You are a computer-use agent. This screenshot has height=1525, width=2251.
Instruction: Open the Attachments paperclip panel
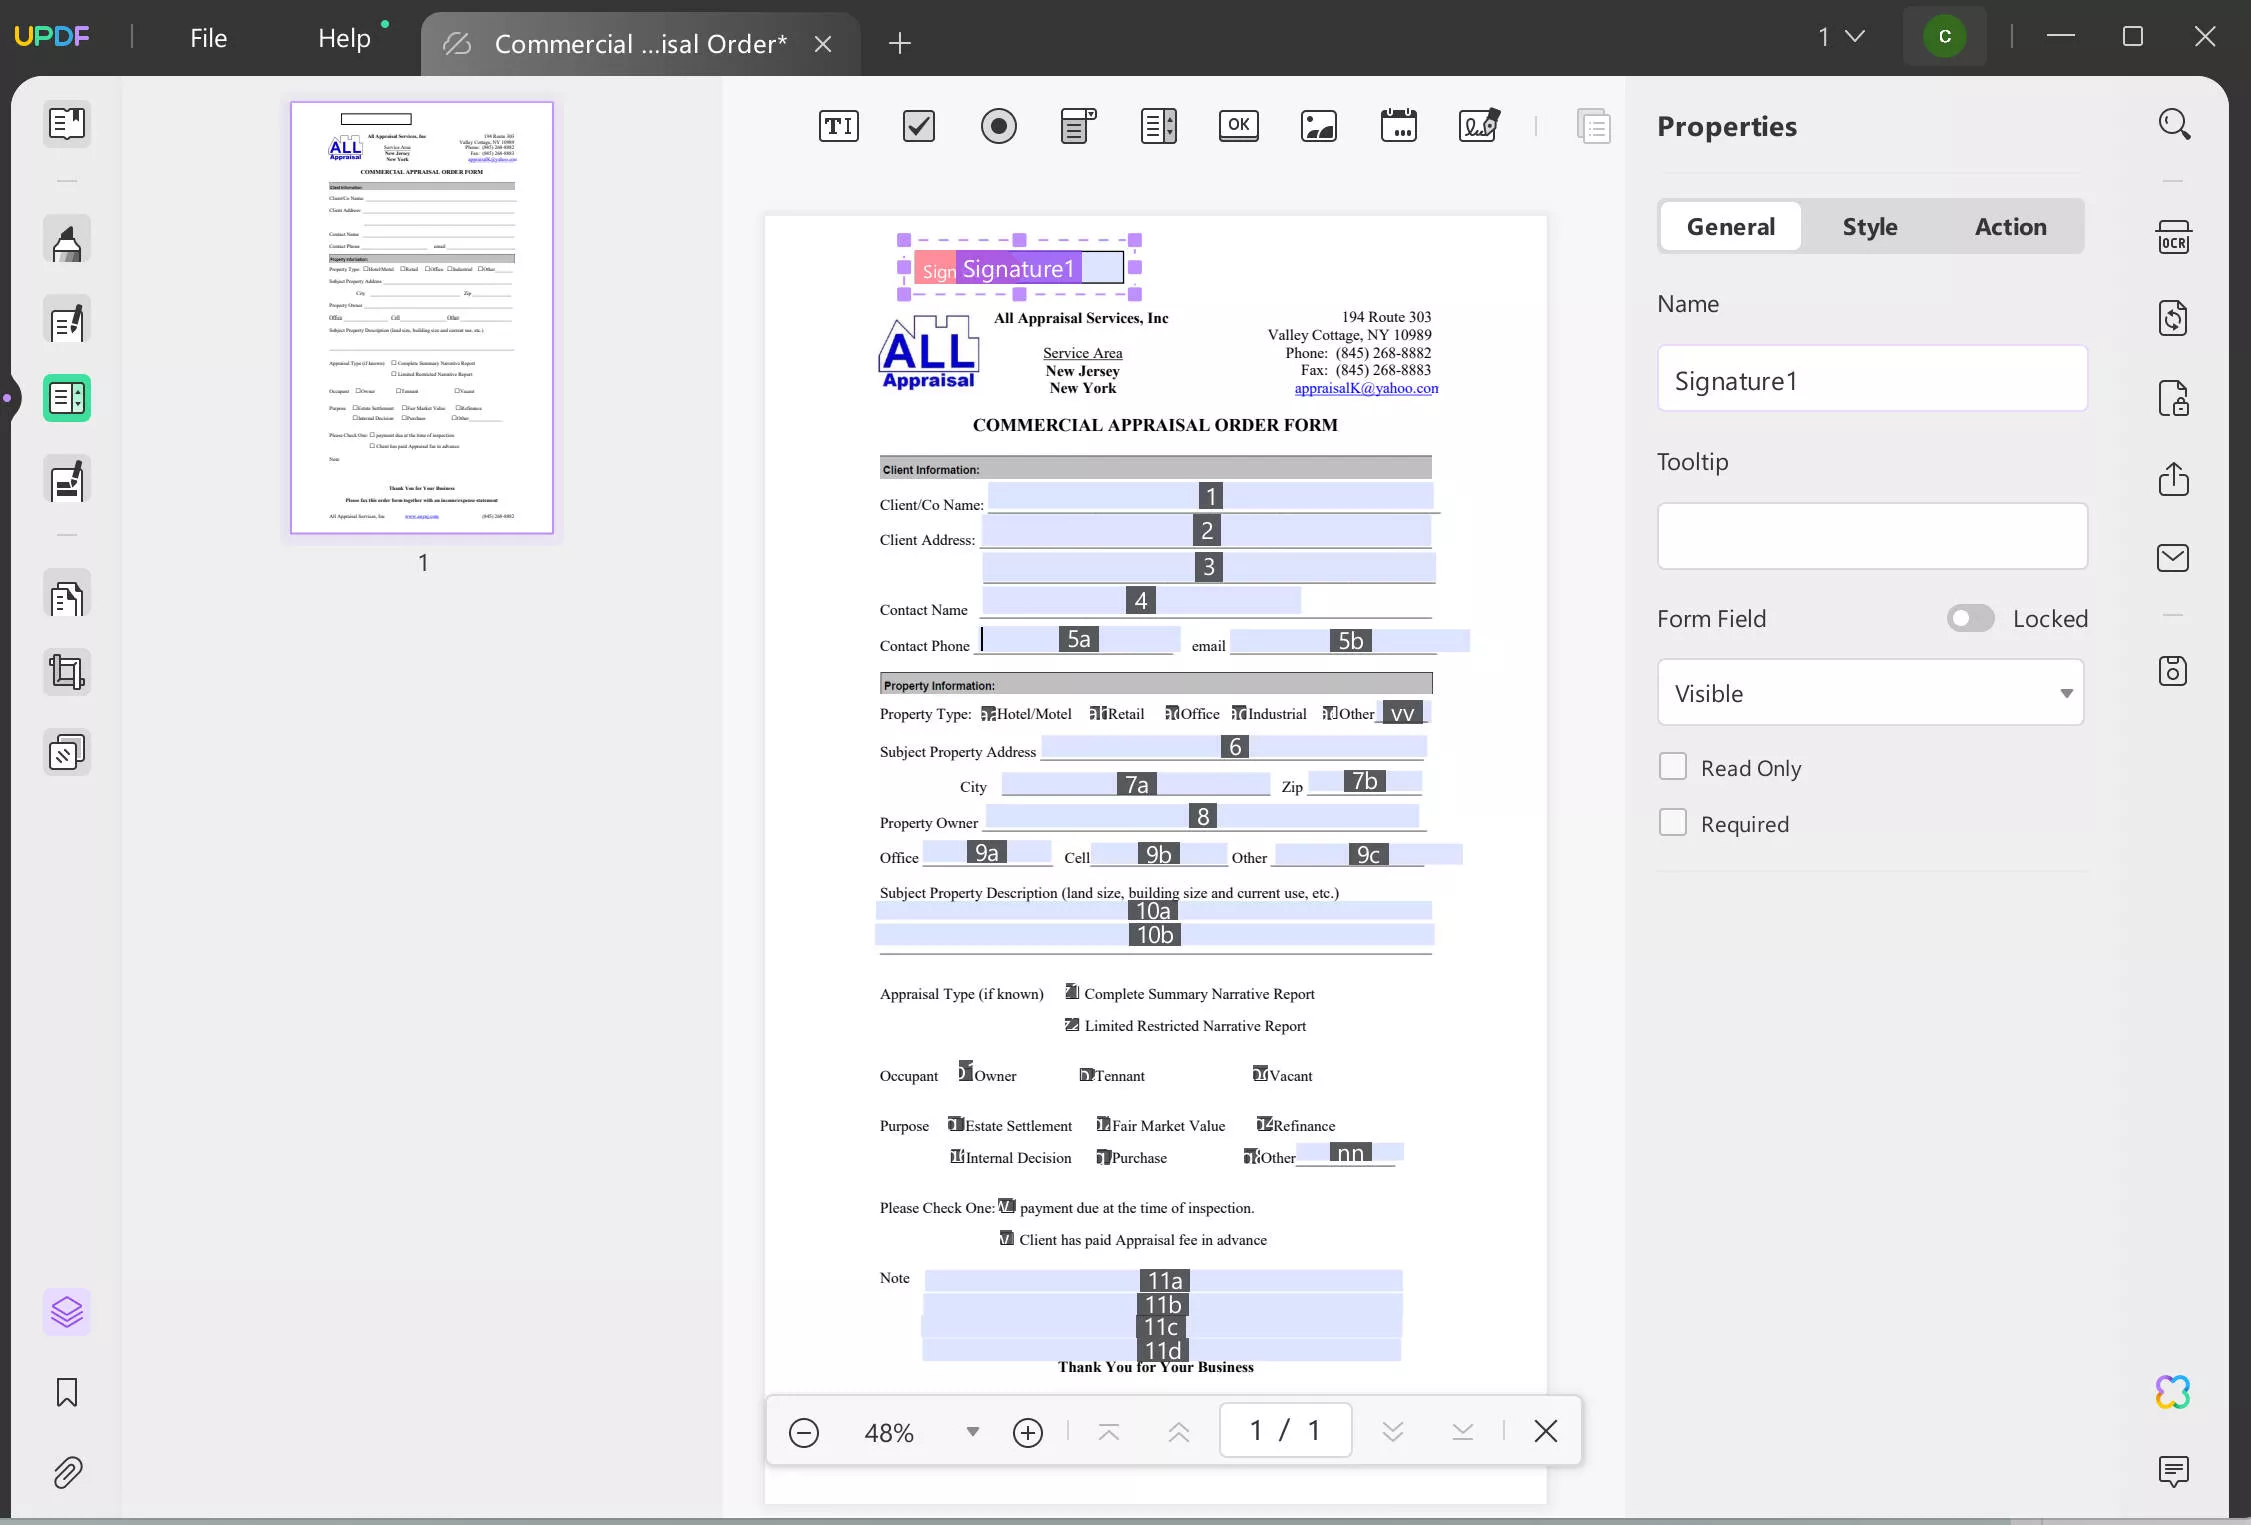(x=67, y=1472)
